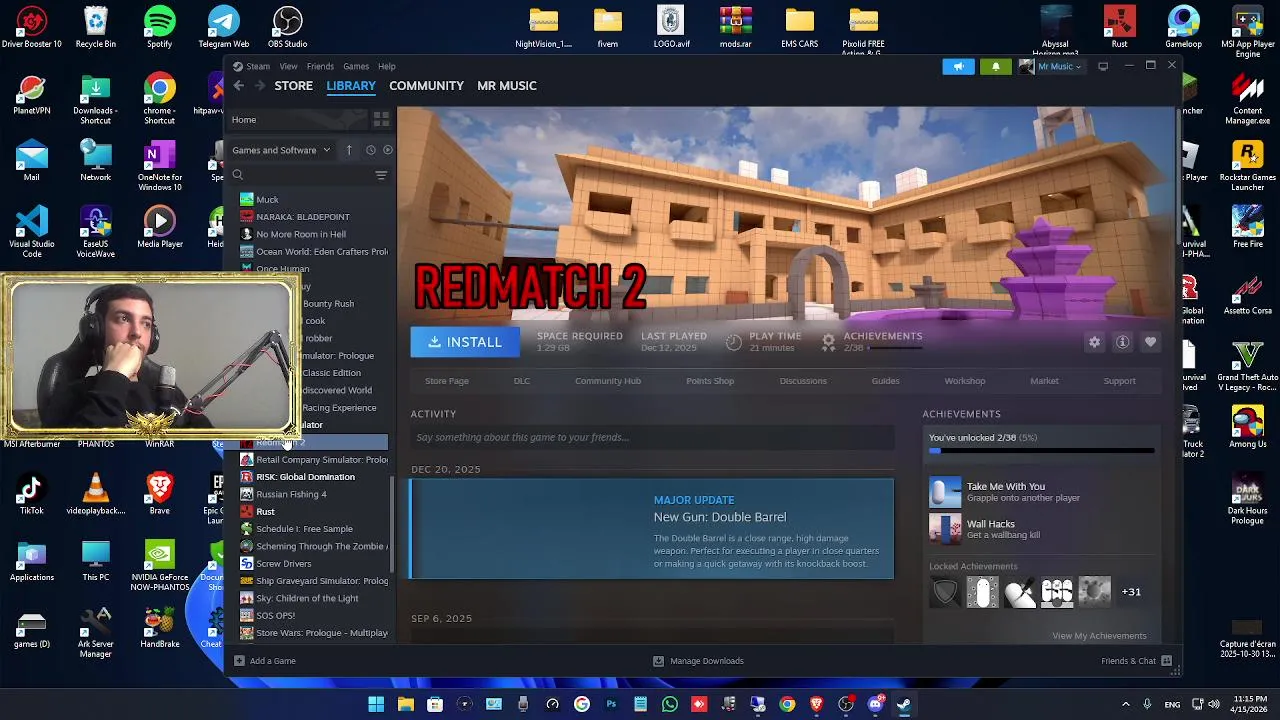Open the Double Barrel major update post
Image resolution: width=1280 pixels, height=720 pixels.
click(x=652, y=529)
